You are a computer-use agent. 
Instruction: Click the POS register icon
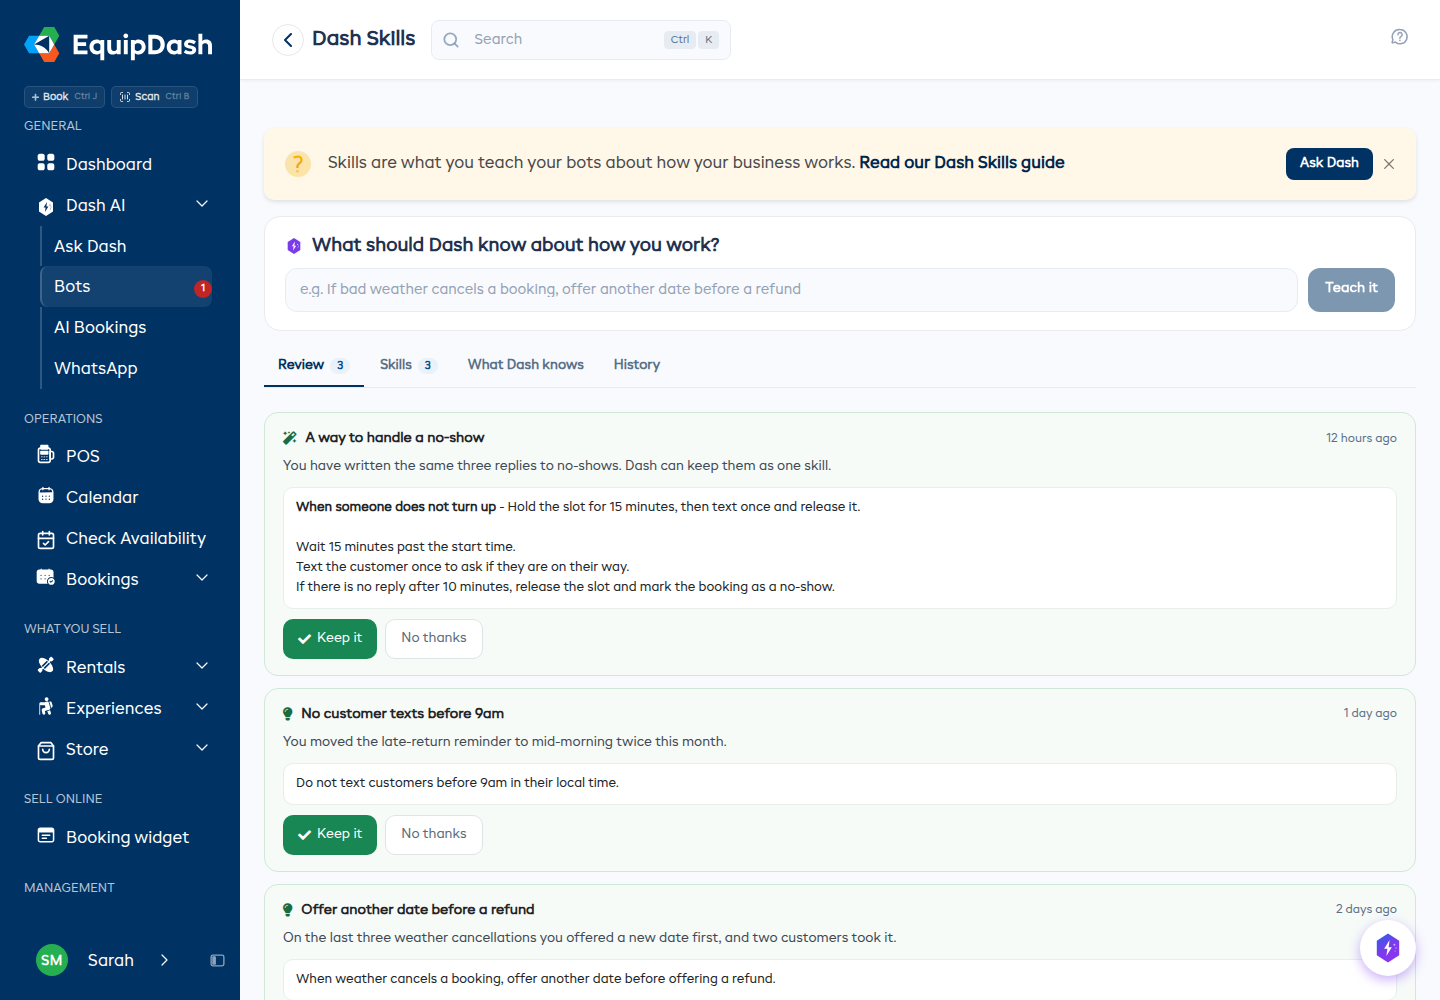pyautogui.click(x=46, y=455)
